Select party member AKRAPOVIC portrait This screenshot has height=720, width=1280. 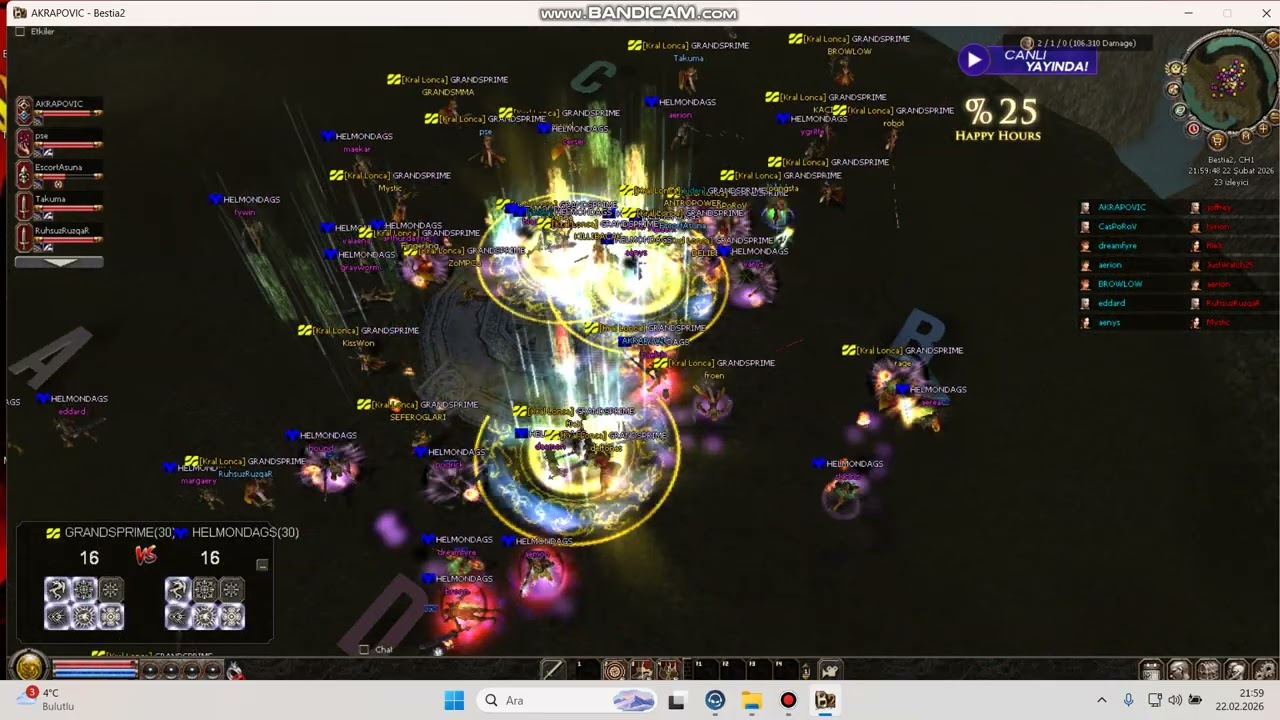click(x=24, y=110)
